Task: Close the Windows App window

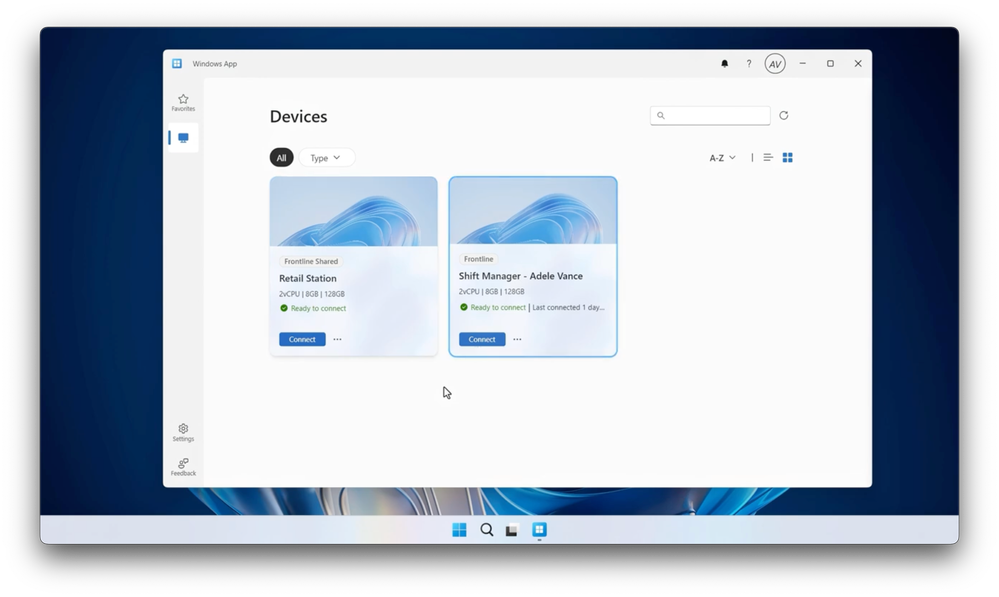Action: 858,64
